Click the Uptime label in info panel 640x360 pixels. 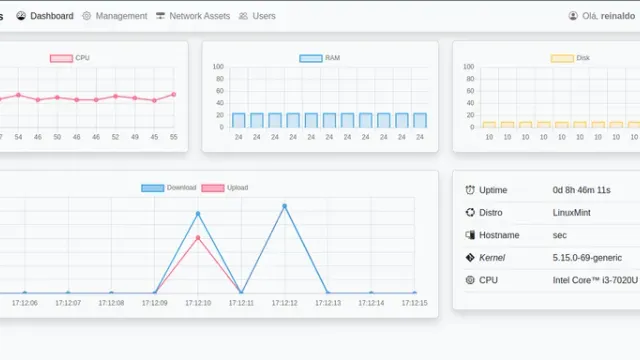tap(493, 190)
